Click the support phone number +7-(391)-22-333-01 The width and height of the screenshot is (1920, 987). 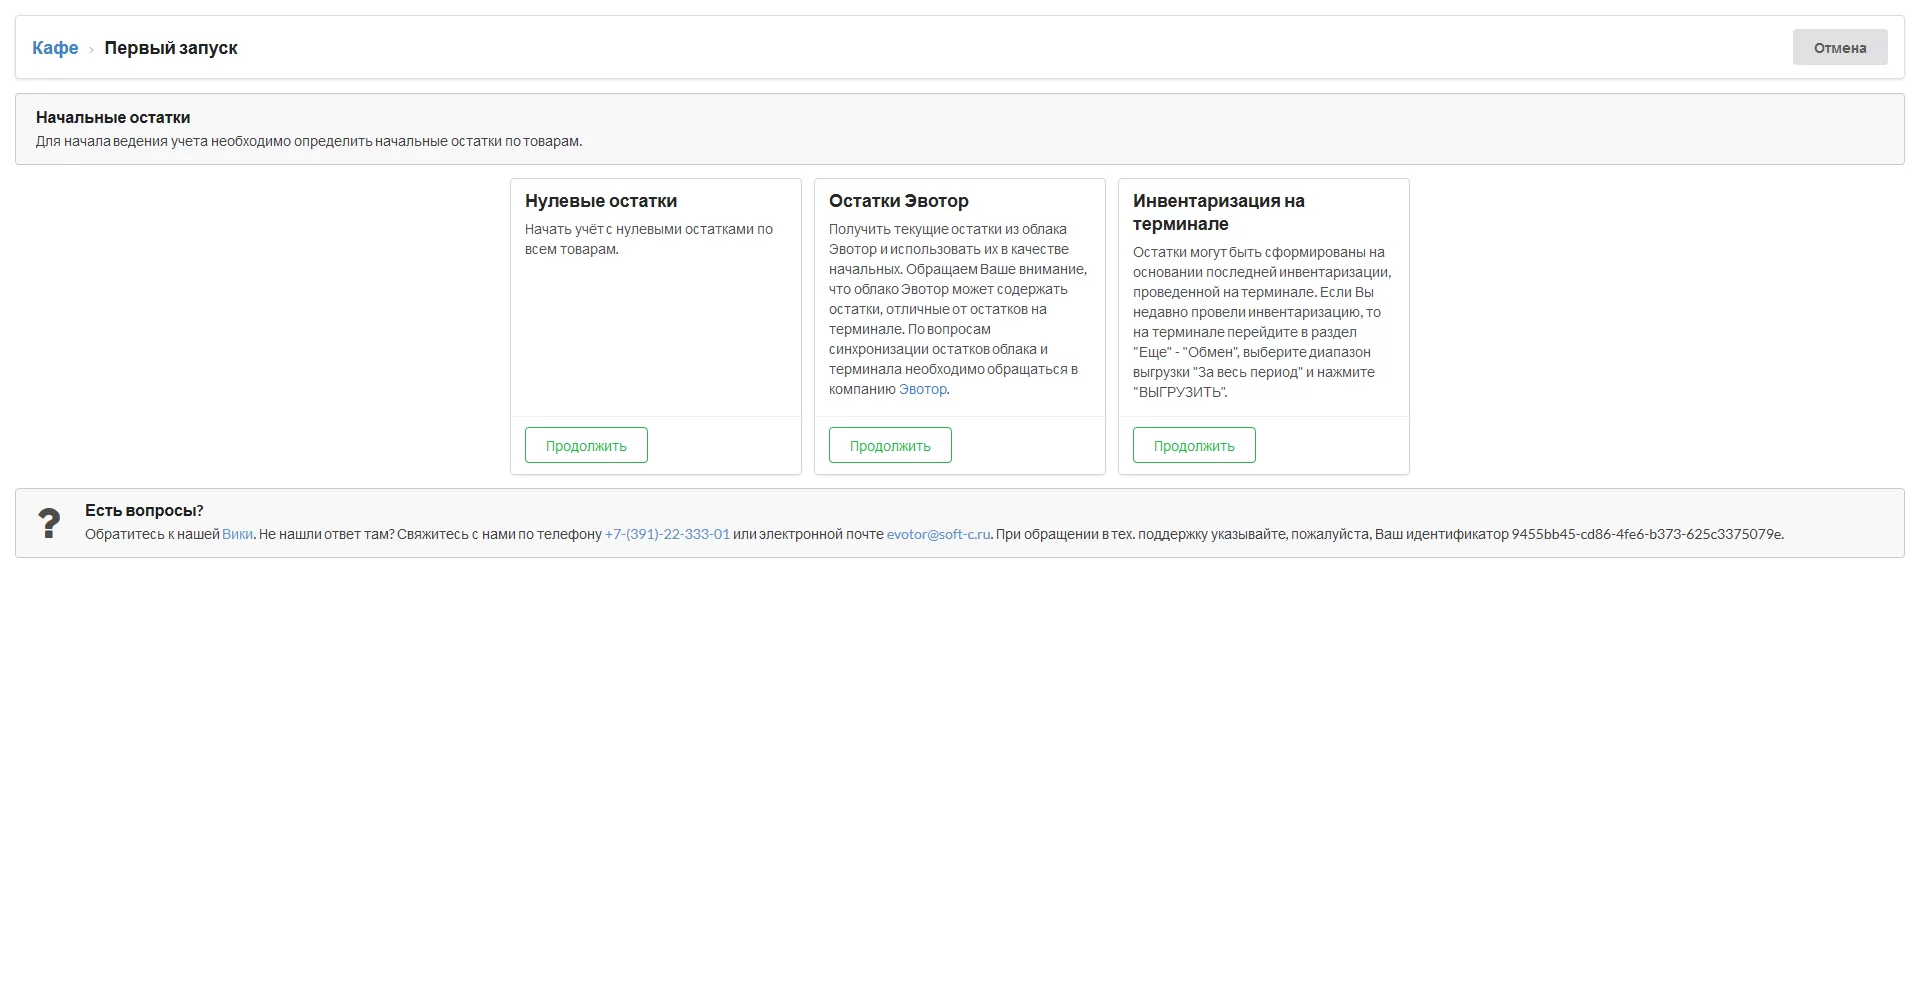tap(667, 535)
